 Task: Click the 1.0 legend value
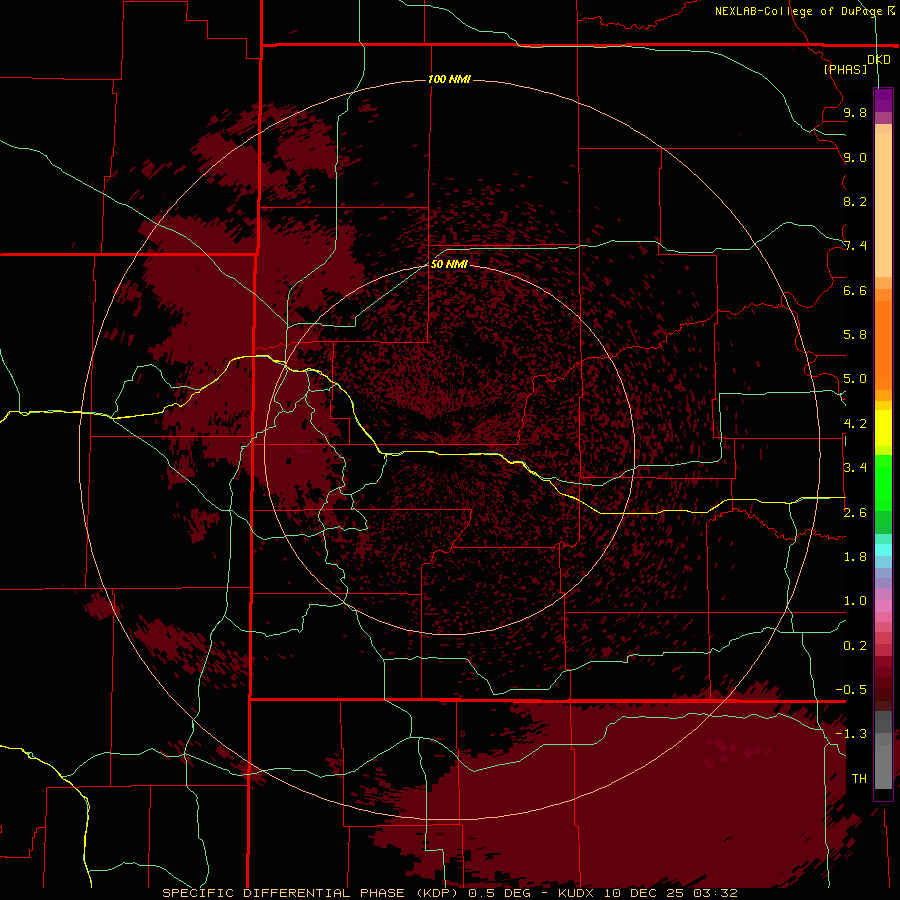pyautogui.click(x=855, y=601)
